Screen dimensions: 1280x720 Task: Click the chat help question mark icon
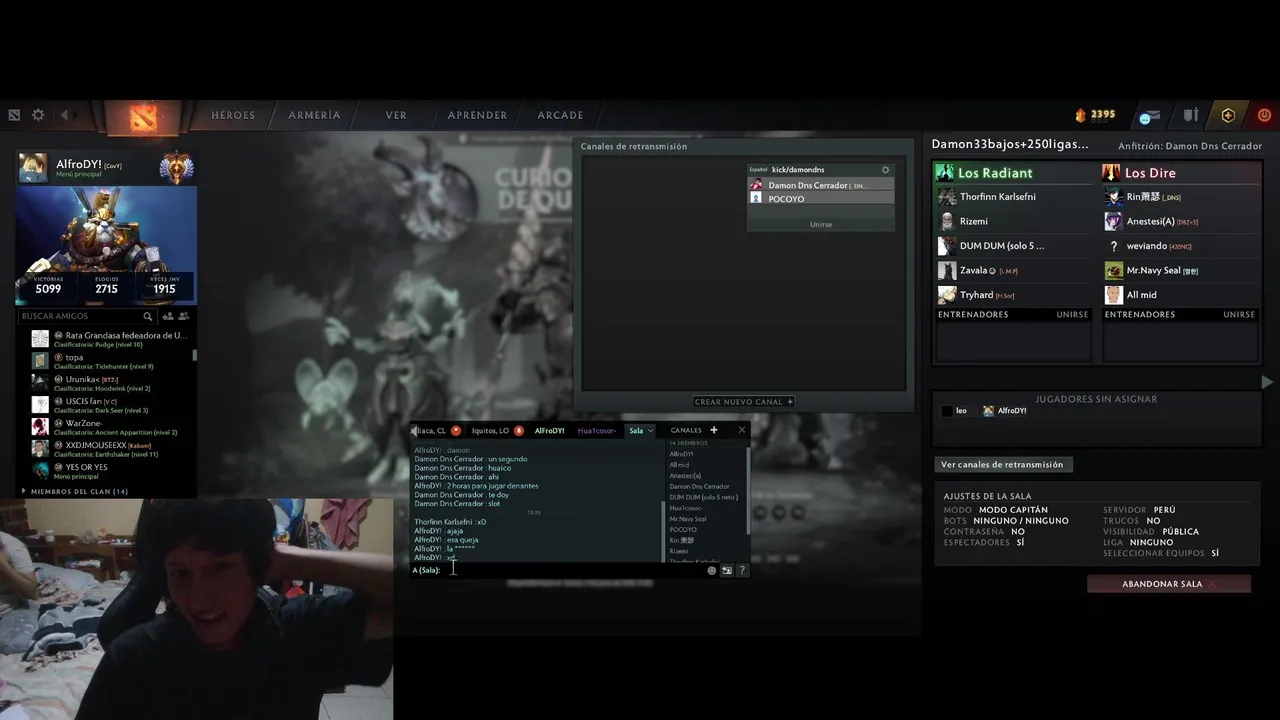pos(742,570)
